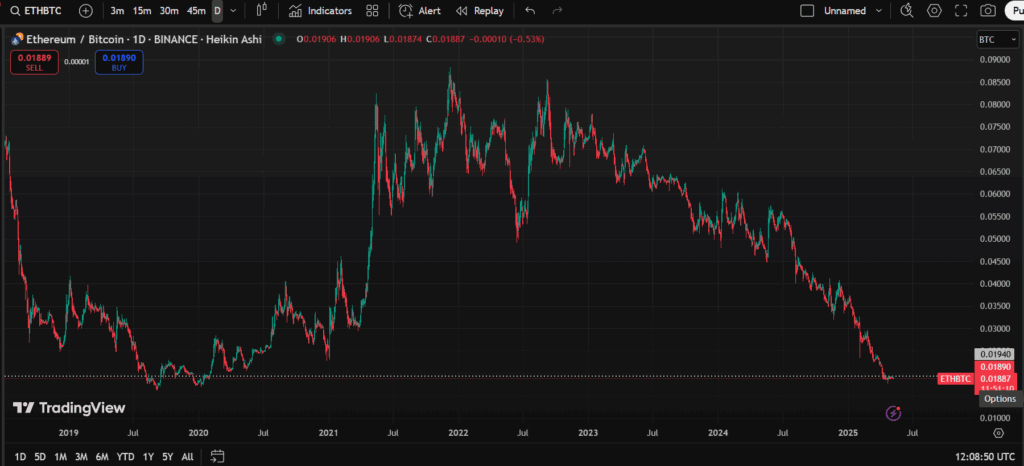Click the redo arrow icon
Viewport: 1024px width, 466px height.
(557, 11)
